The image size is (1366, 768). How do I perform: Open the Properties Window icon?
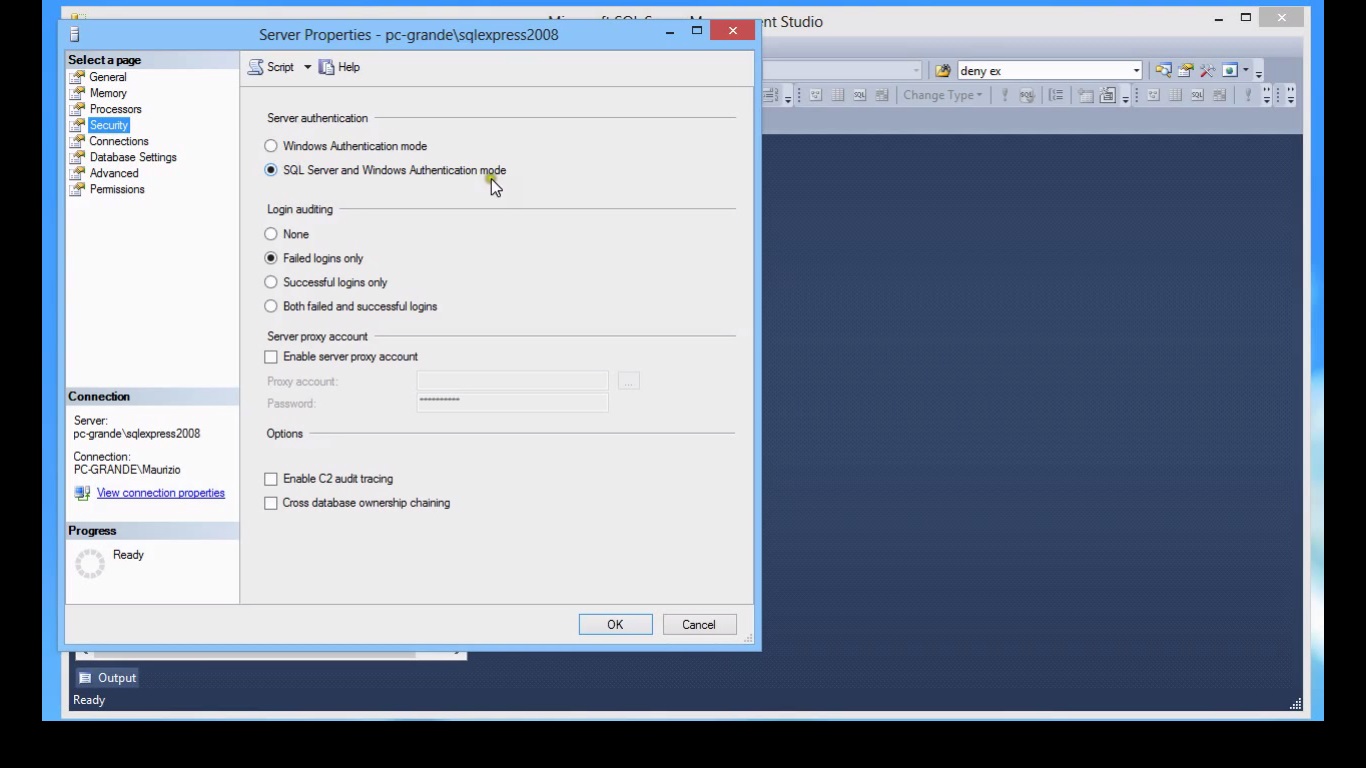(1185, 71)
